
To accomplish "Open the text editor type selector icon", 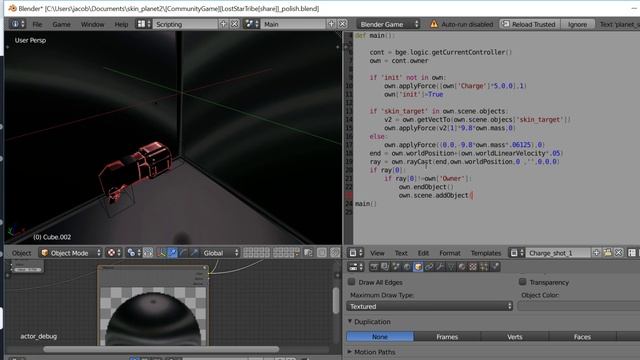I will pyautogui.click(x=356, y=253).
